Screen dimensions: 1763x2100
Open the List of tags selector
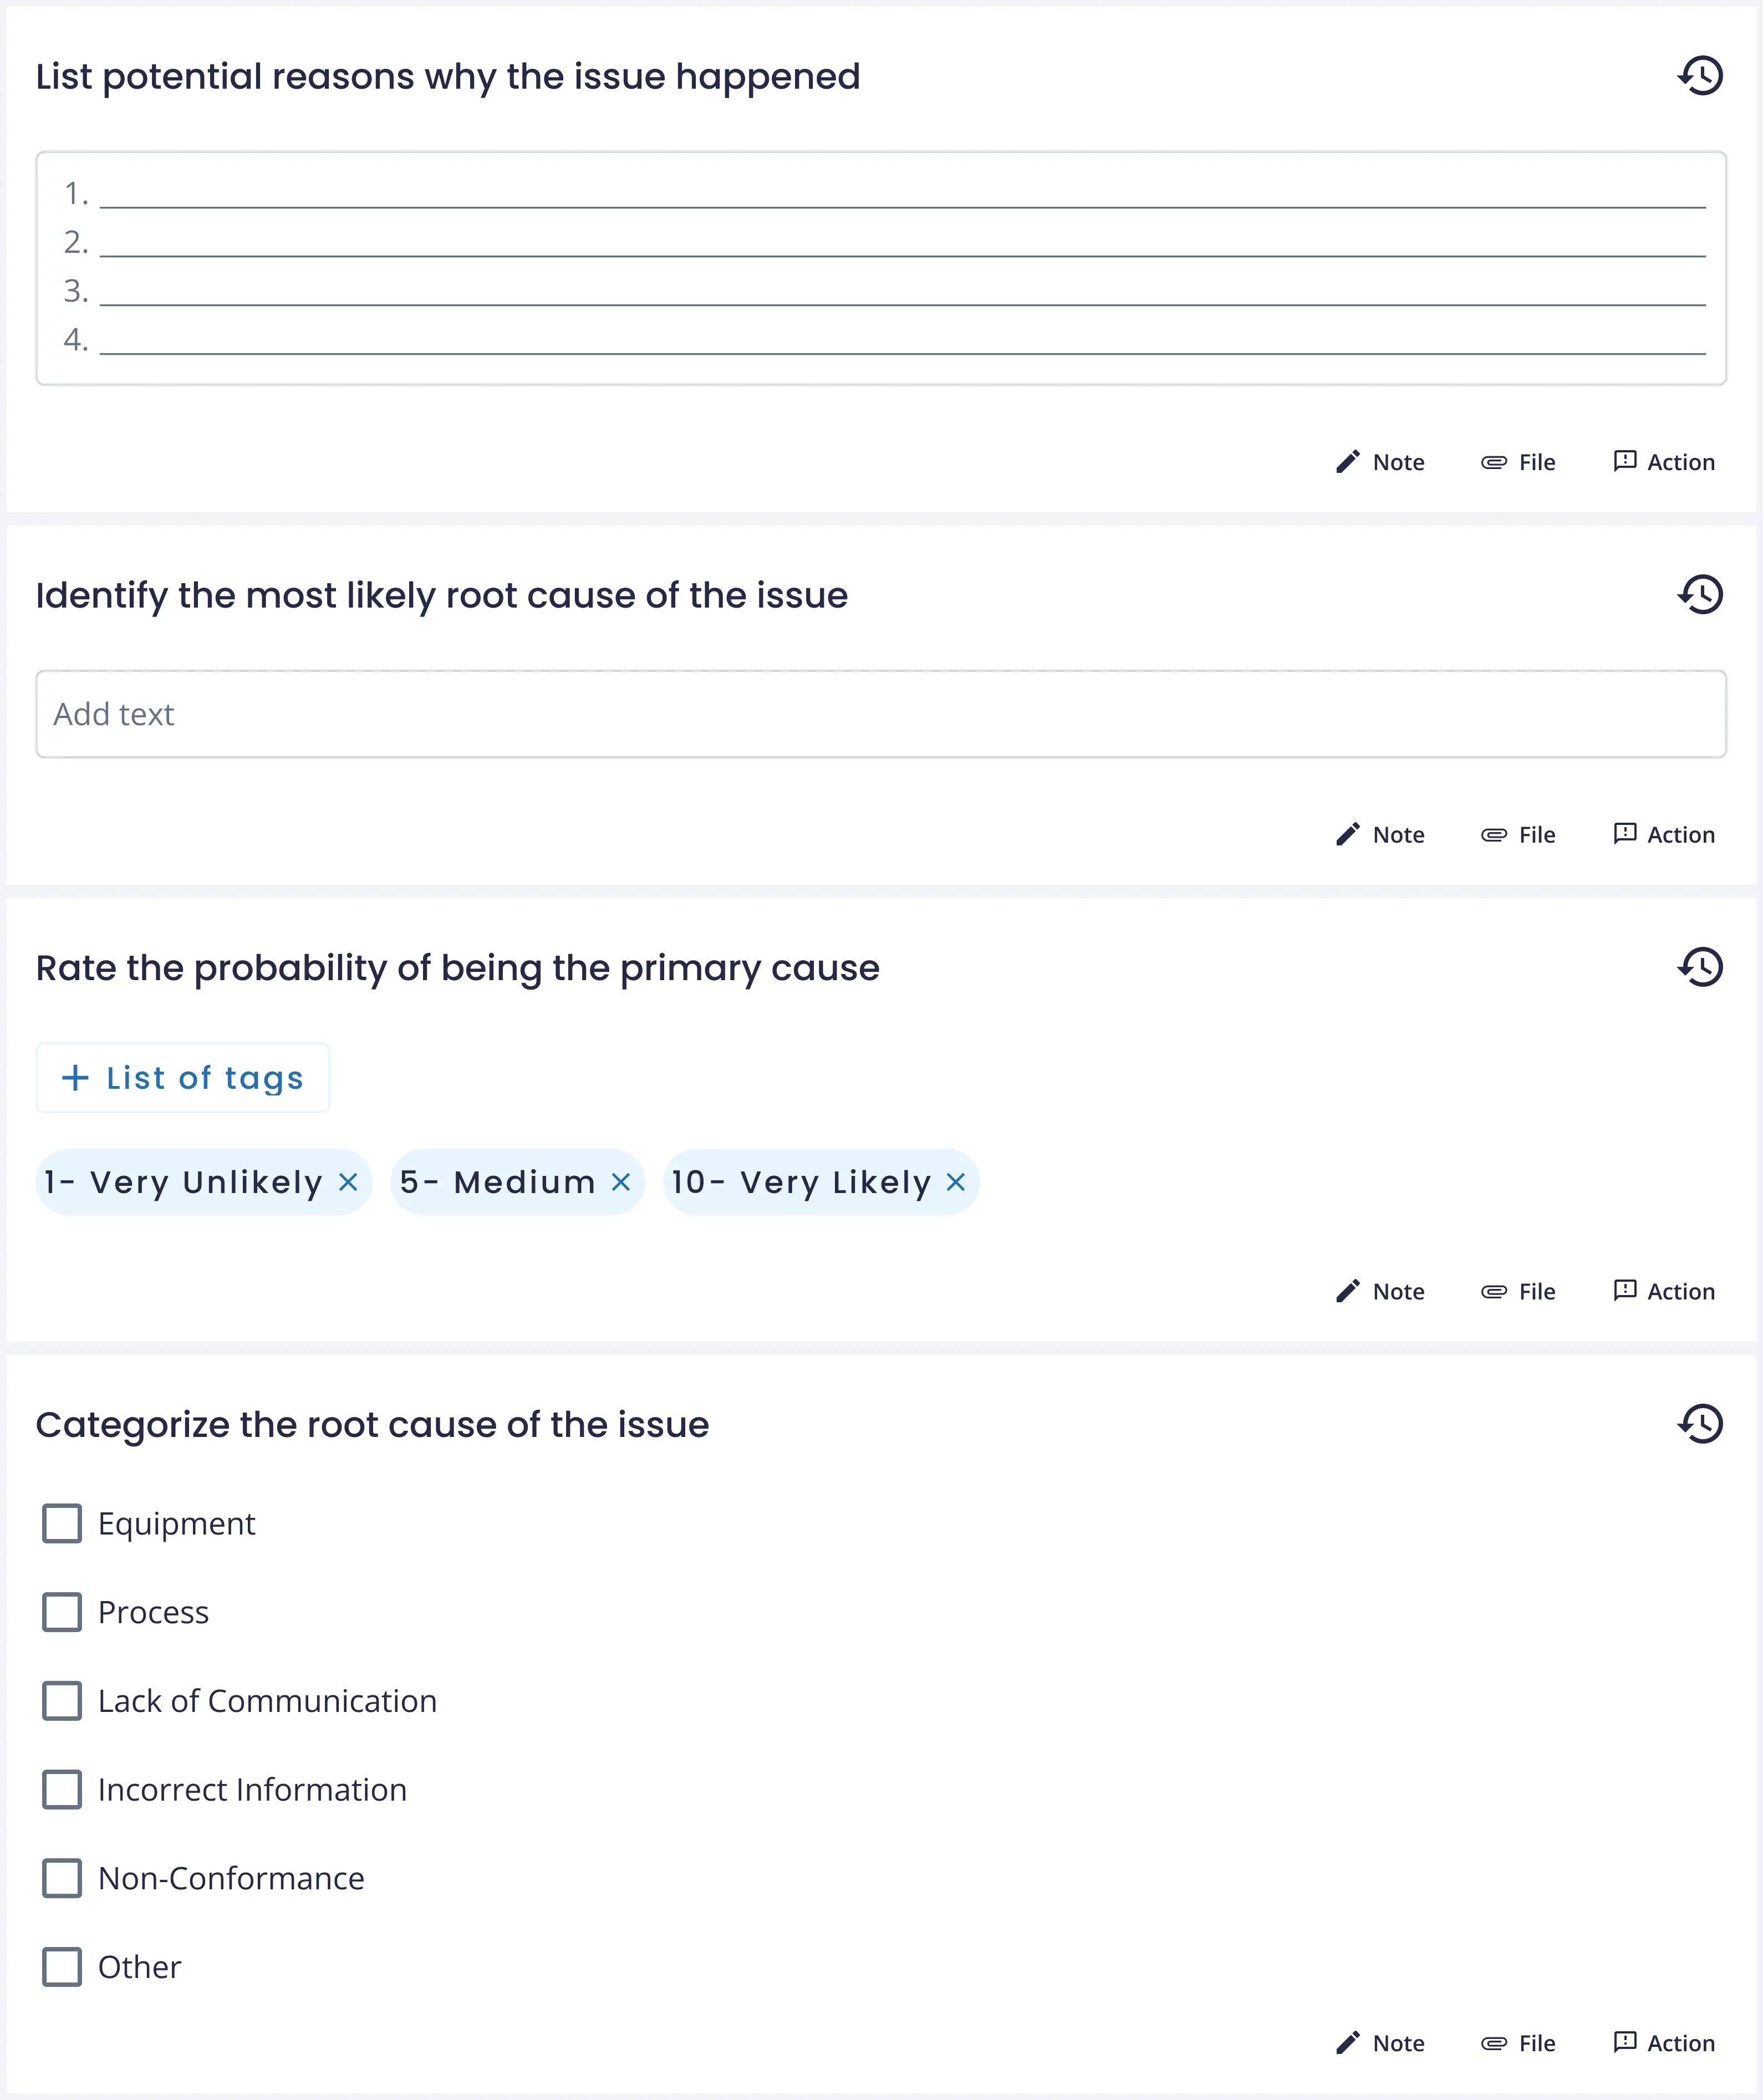[x=183, y=1078]
